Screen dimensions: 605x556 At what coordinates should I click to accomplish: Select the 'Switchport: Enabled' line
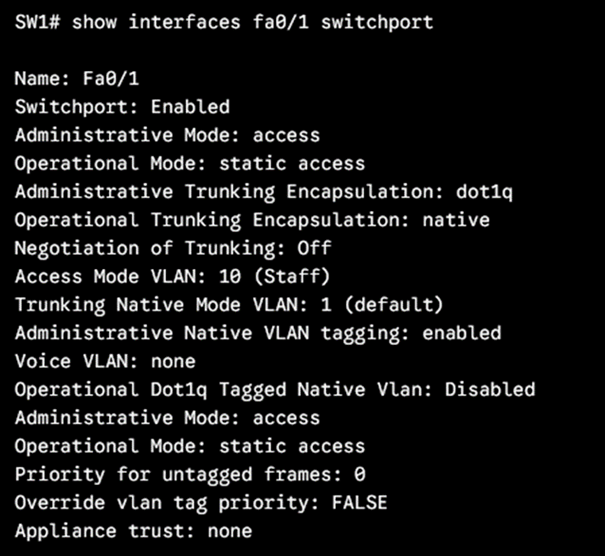point(122,106)
